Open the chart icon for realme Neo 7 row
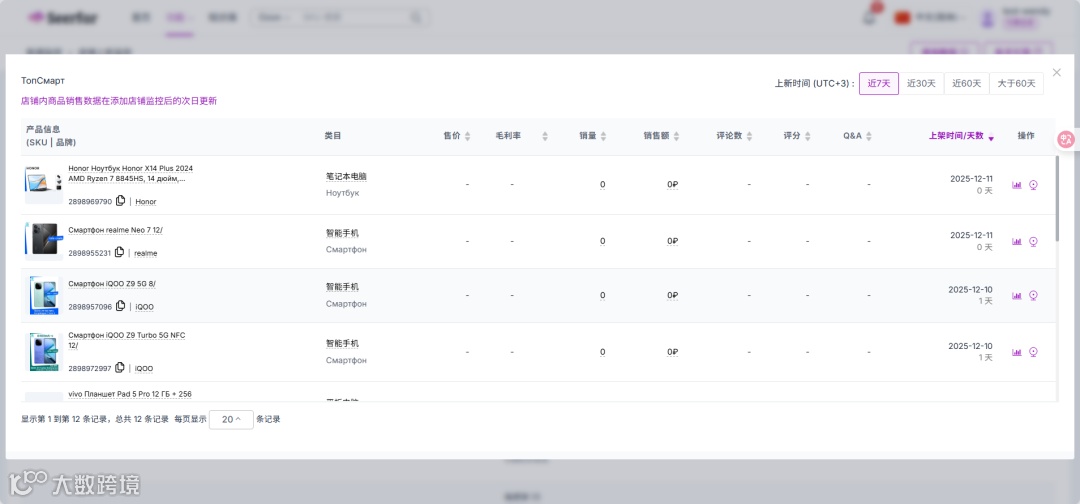The height and width of the screenshot is (504, 1080). pyautogui.click(x=1017, y=241)
